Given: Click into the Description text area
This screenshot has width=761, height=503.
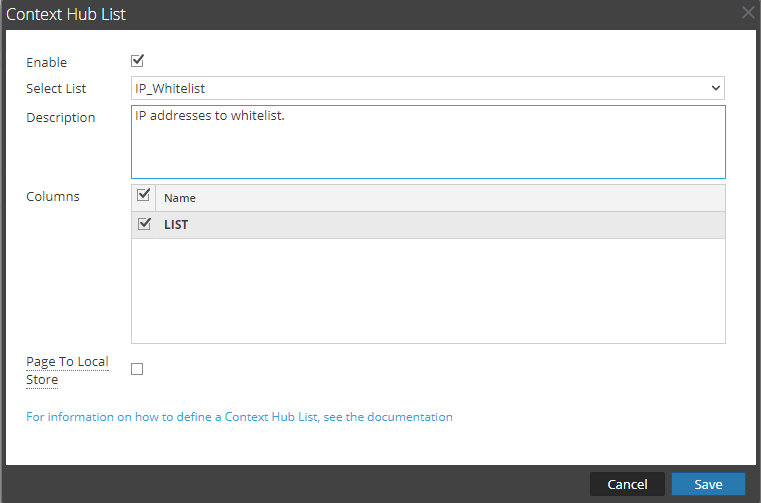Looking at the screenshot, I should point(427,141).
